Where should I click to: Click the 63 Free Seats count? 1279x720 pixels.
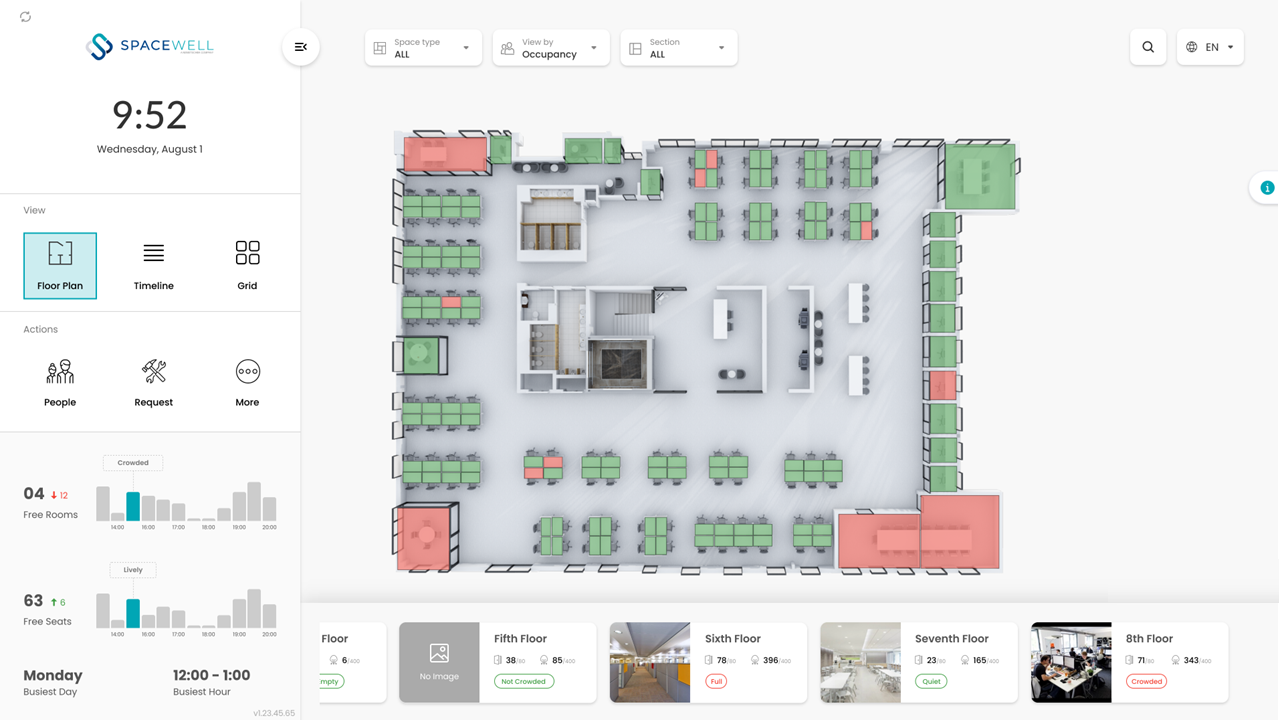(x=34, y=601)
